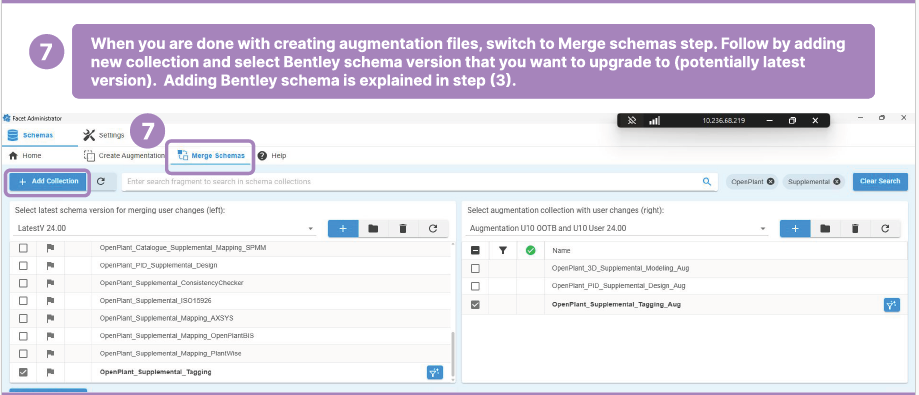
Task: Click flag icon for OpenPlant_Catalogue_Supplemental_Mapping_SPMM
Action: click(x=50, y=248)
